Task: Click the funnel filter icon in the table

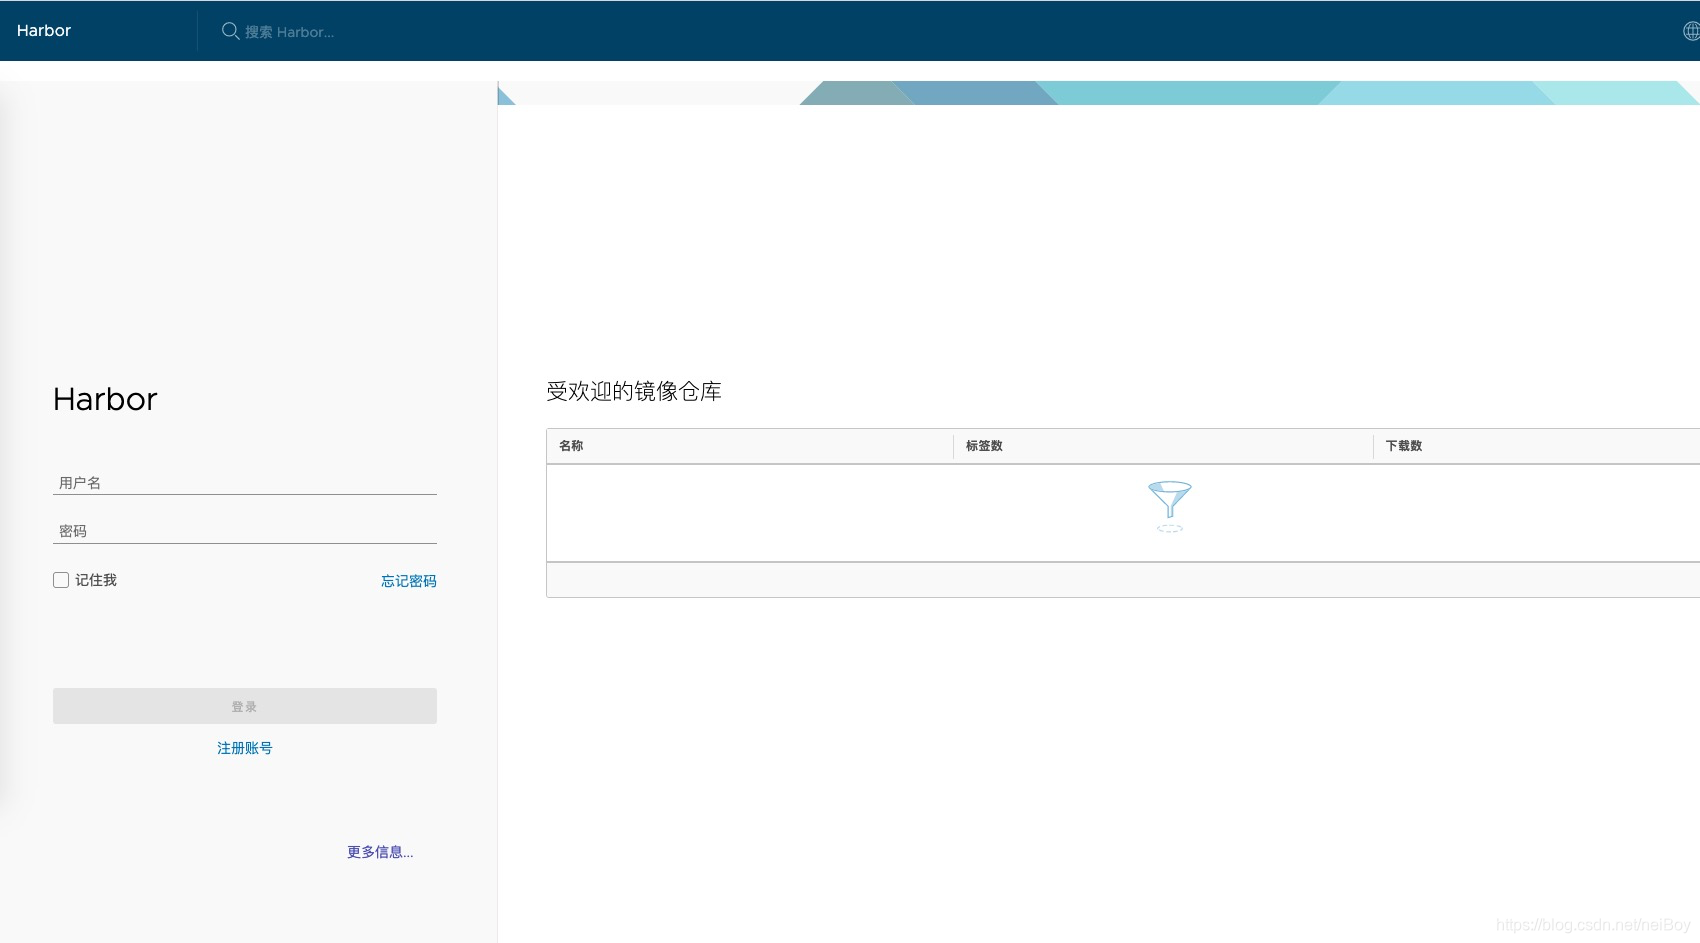Action: click(1169, 500)
